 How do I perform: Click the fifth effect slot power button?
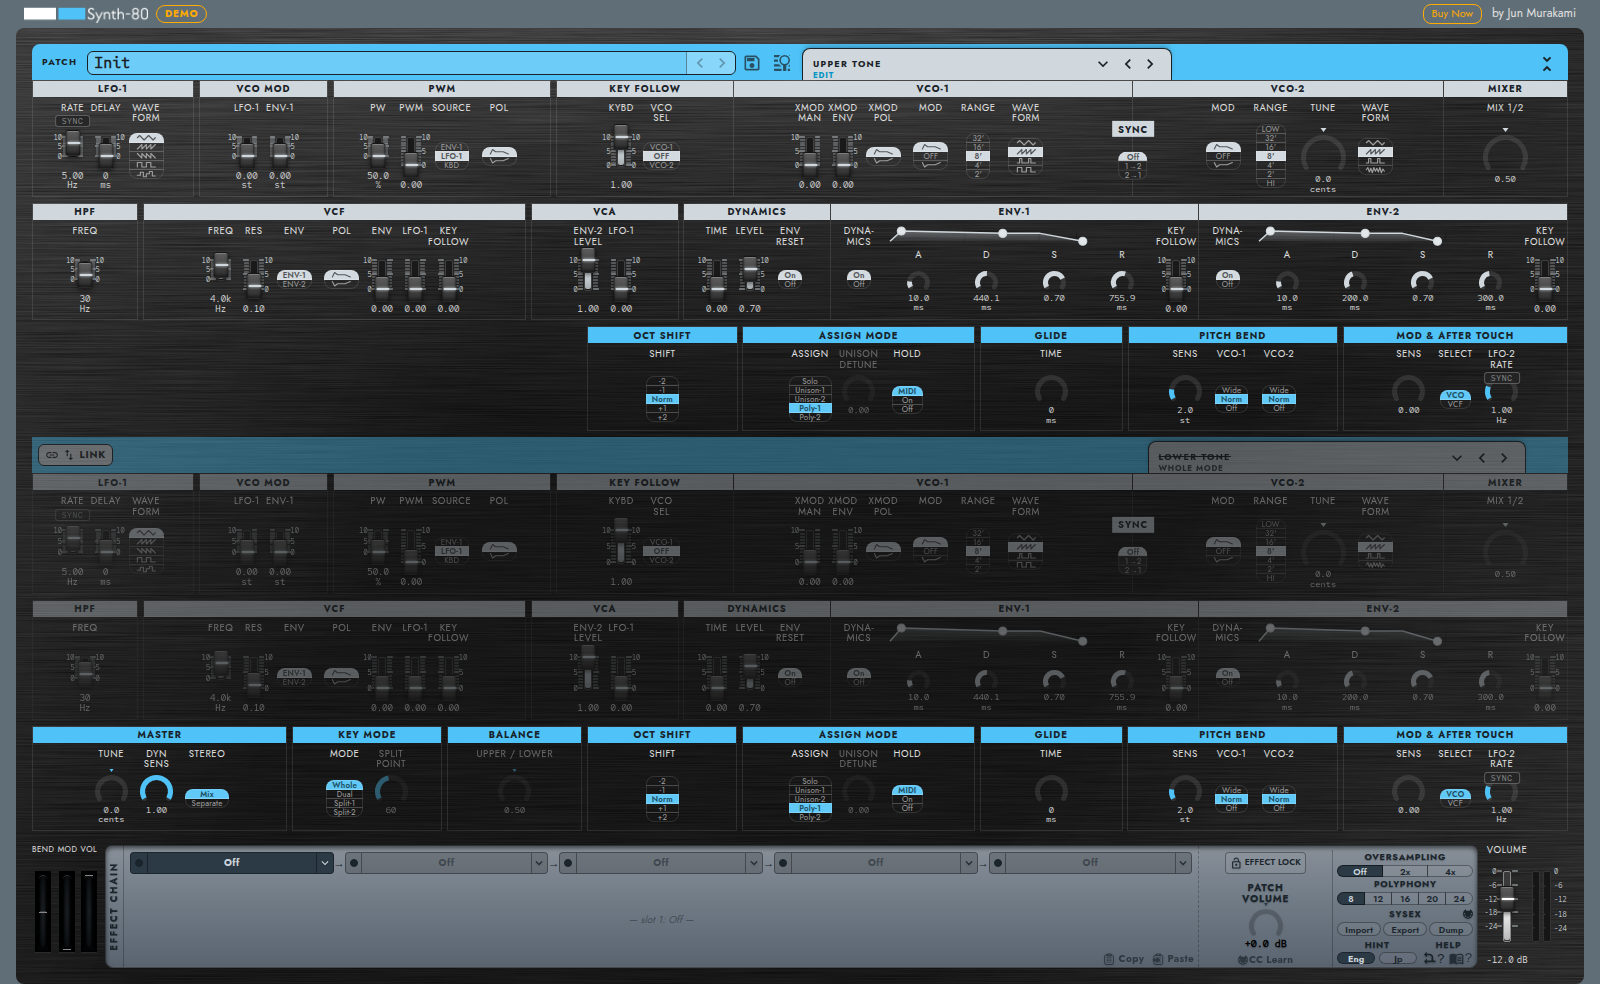(997, 862)
